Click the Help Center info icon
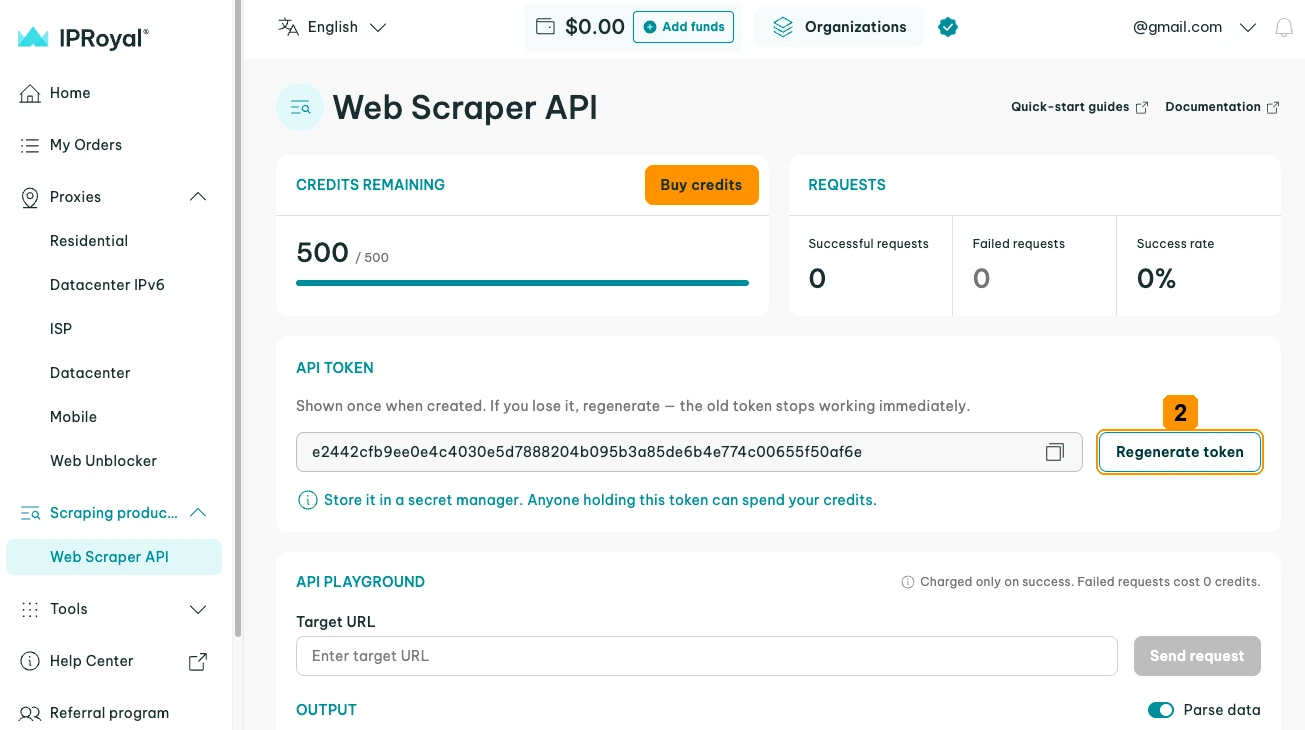 coord(30,661)
